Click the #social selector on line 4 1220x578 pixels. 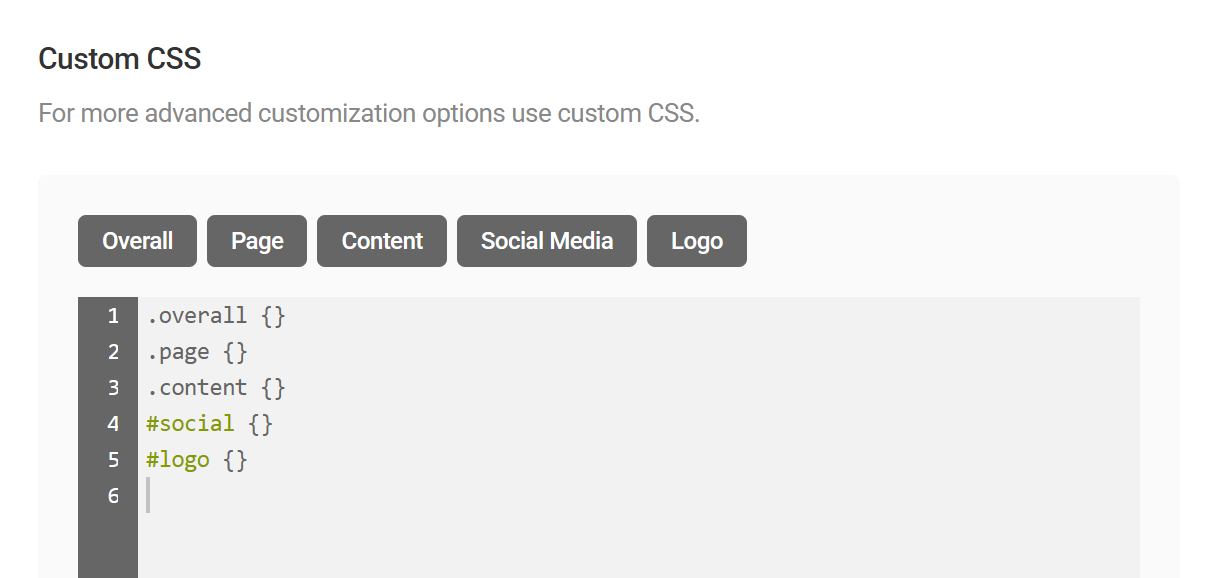[189, 423]
